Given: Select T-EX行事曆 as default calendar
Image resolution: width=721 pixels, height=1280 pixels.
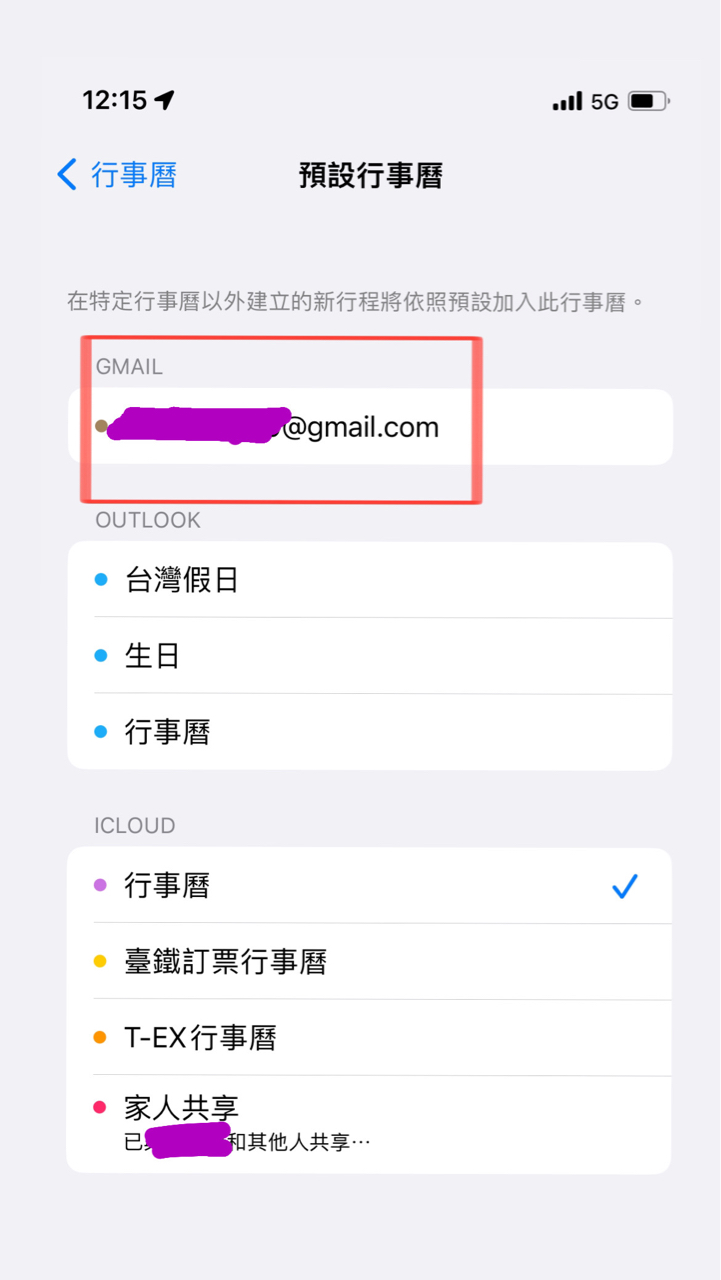Looking at the screenshot, I should (x=370, y=1038).
